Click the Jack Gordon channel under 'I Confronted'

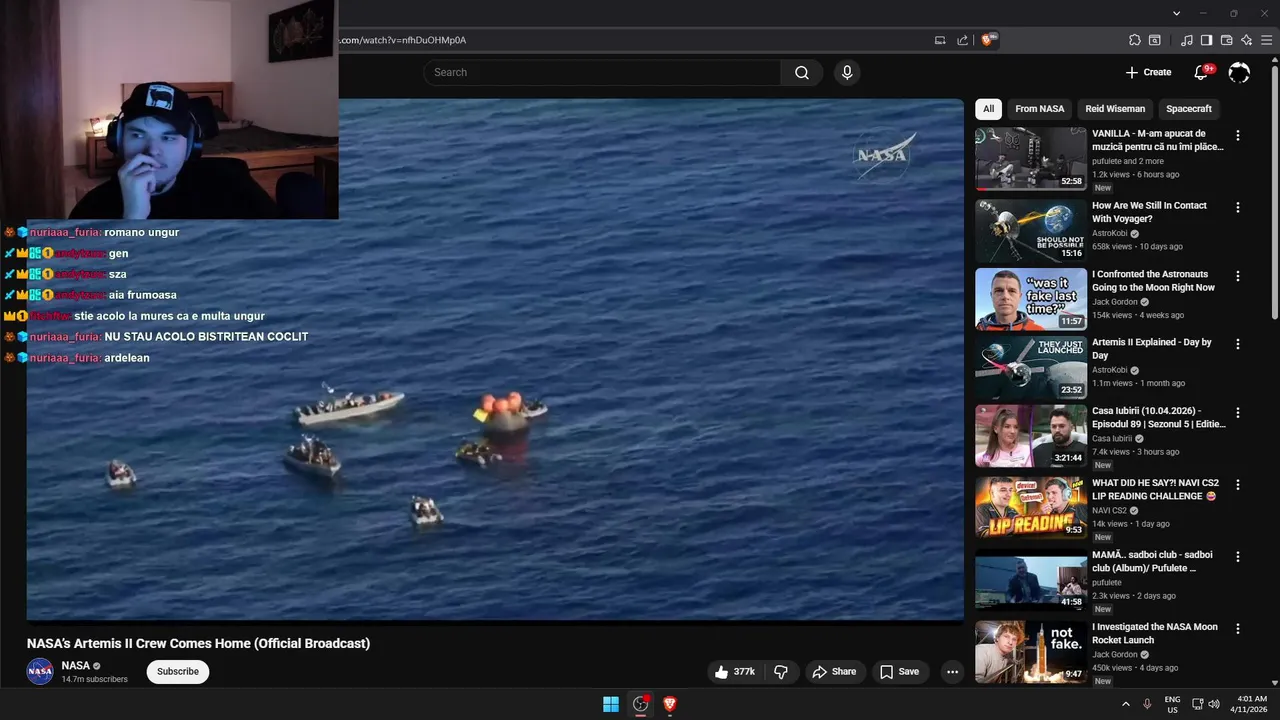[x=1115, y=302]
